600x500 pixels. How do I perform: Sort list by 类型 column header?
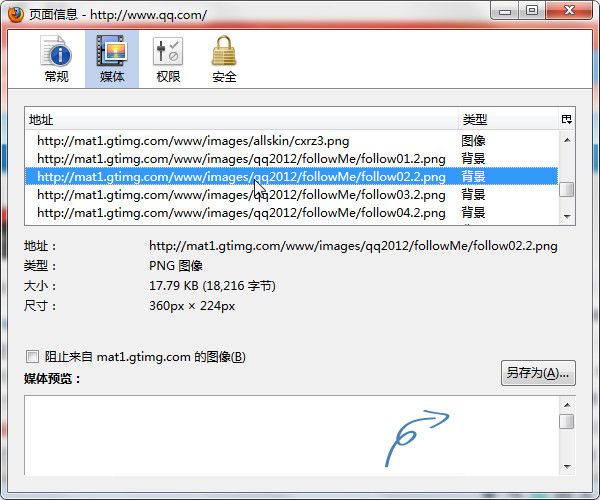(x=508, y=119)
